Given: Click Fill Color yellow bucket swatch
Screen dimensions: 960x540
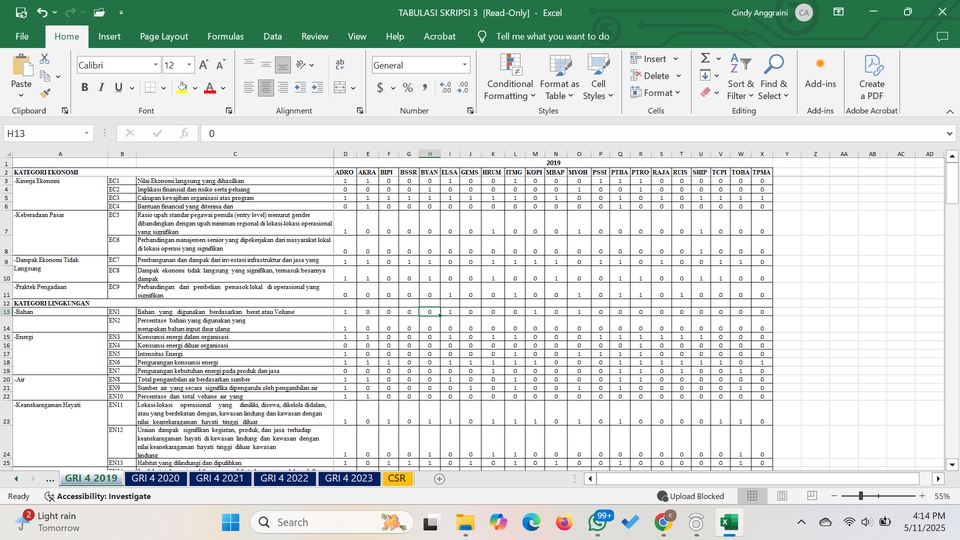Looking at the screenshot, I should pyautogui.click(x=182, y=88).
